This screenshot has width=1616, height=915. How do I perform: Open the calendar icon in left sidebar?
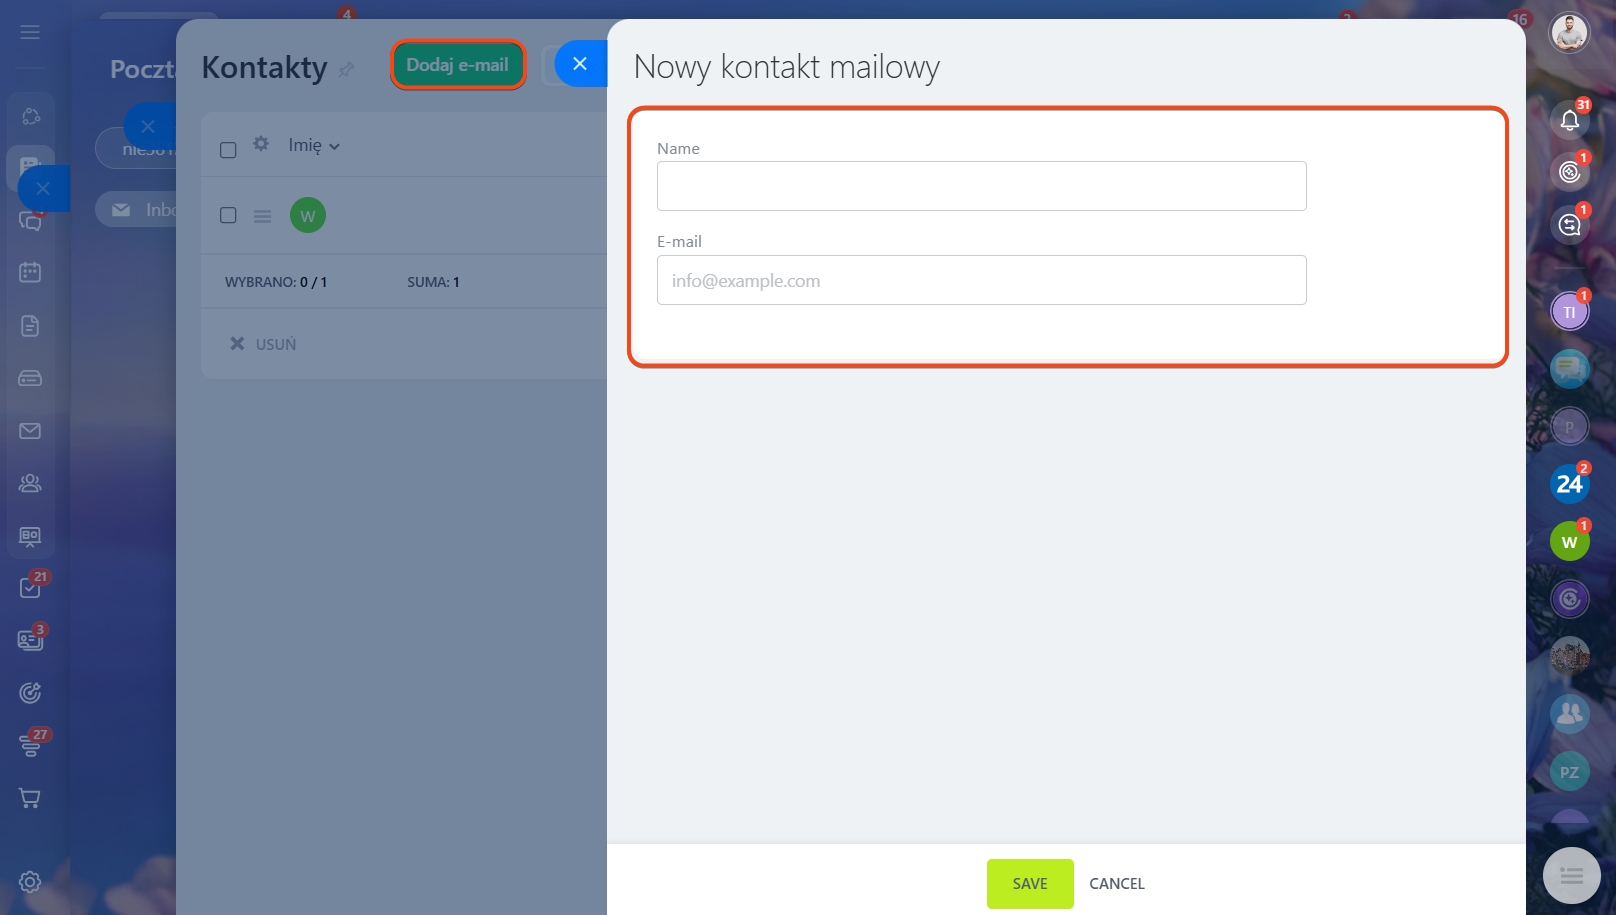pos(30,272)
